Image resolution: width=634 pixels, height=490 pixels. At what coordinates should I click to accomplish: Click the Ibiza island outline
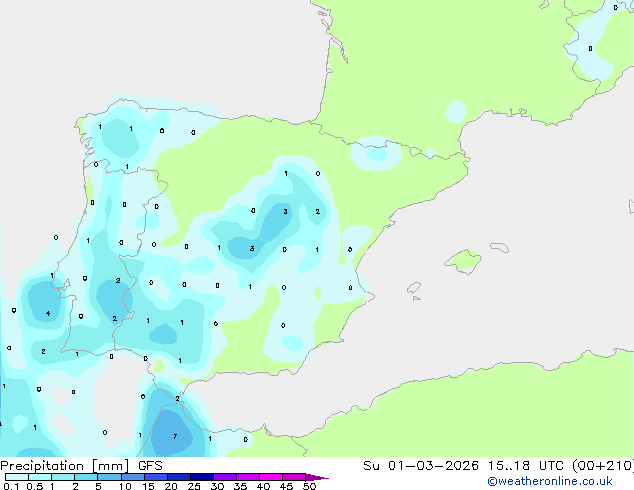coord(414,288)
